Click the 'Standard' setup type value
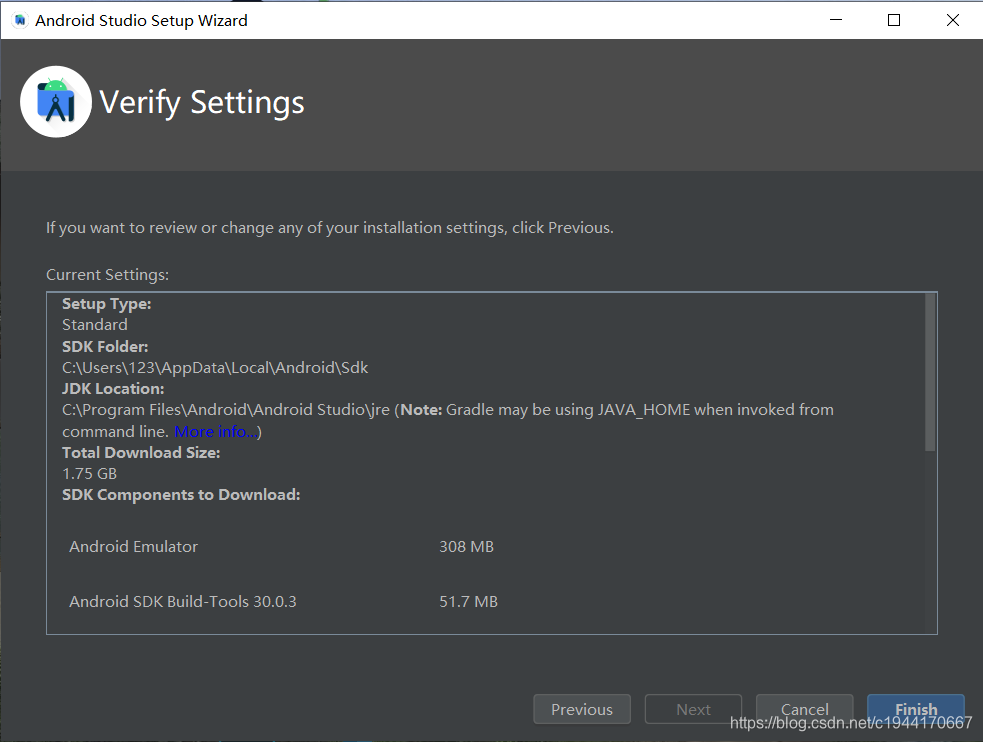The height and width of the screenshot is (742, 983). (x=95, y=325)
